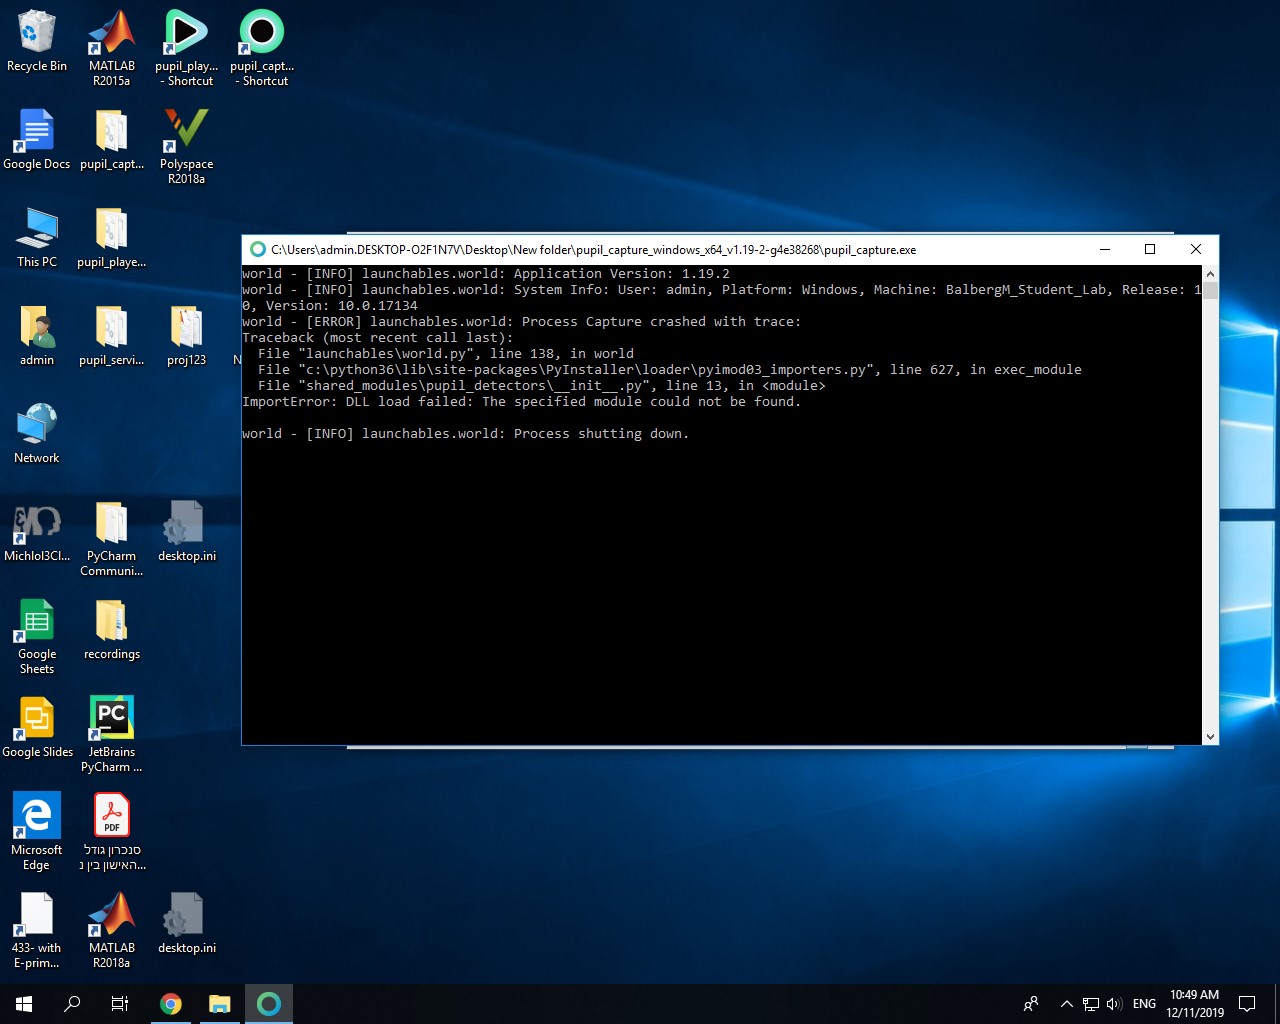Click the launchables\world.py traceback line
1280x1024 pixels.
pos(445,354)
